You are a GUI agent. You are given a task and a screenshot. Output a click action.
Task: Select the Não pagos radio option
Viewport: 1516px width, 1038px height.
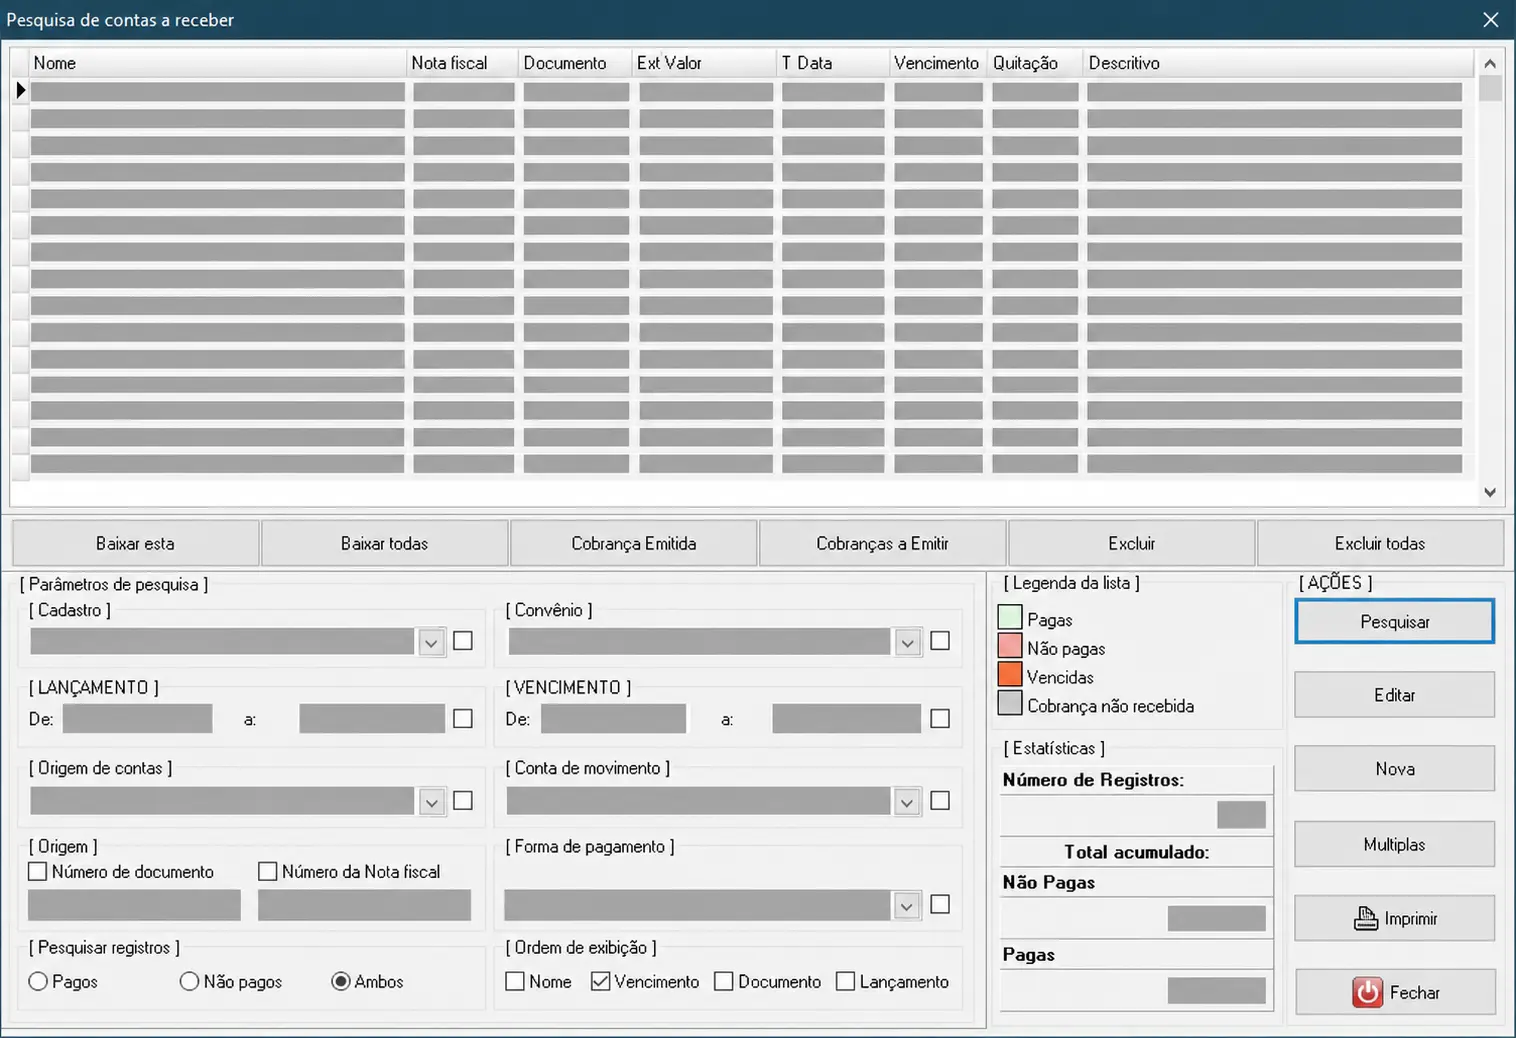click(189, 982)
